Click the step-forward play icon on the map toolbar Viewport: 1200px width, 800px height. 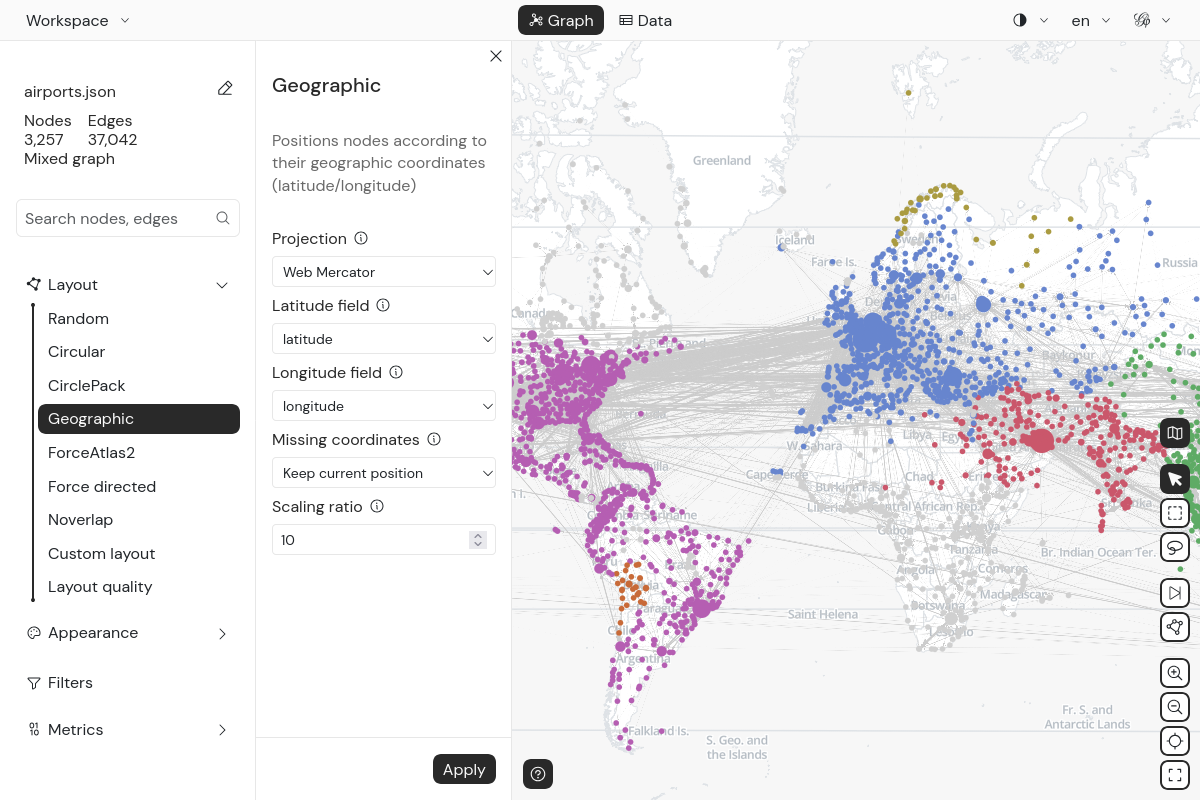(1175, 593)
